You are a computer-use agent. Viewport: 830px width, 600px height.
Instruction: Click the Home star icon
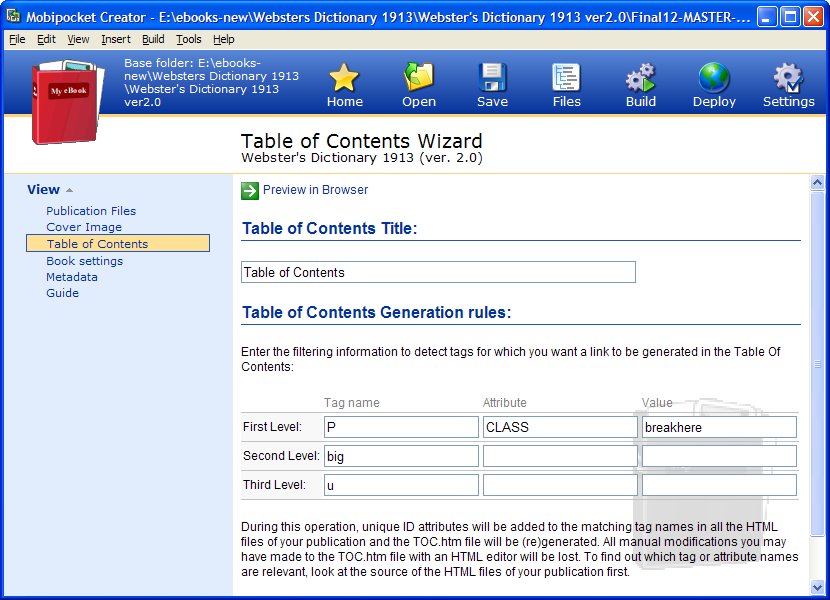[x=344, y=78]
